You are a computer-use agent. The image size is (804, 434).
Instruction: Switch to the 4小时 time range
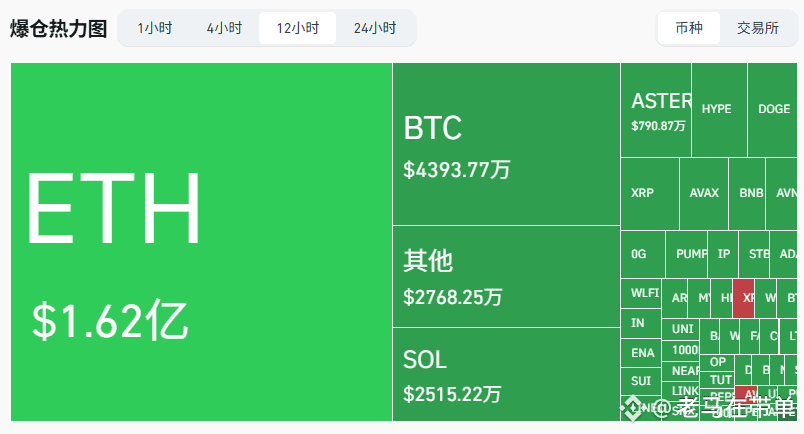point(224,28)
